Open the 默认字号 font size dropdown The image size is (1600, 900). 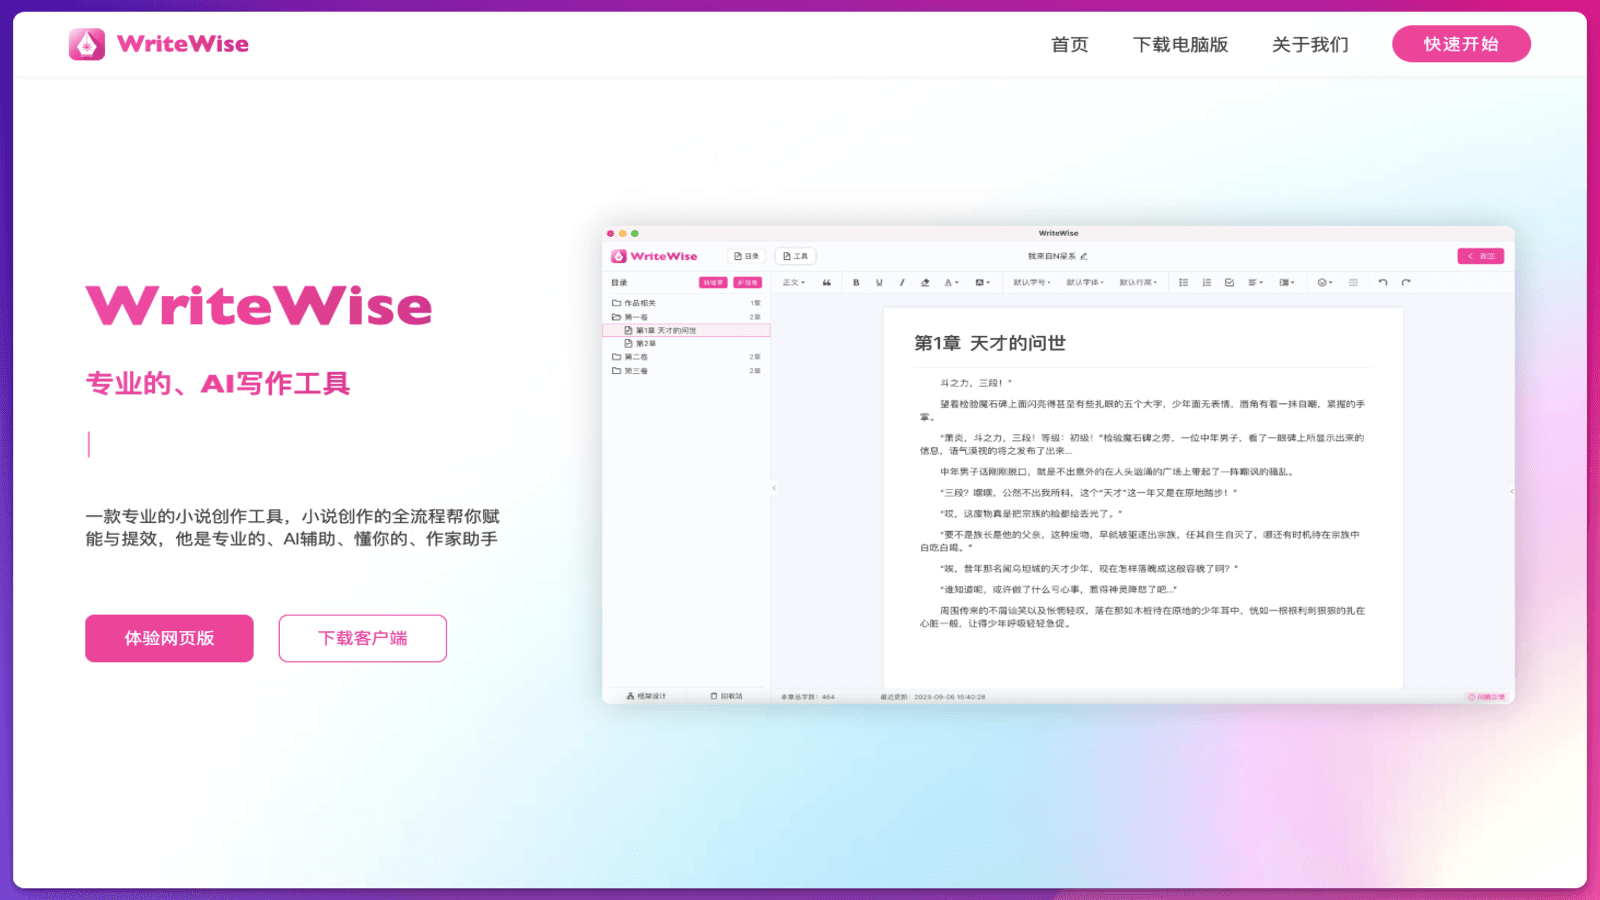(1031, 283)
